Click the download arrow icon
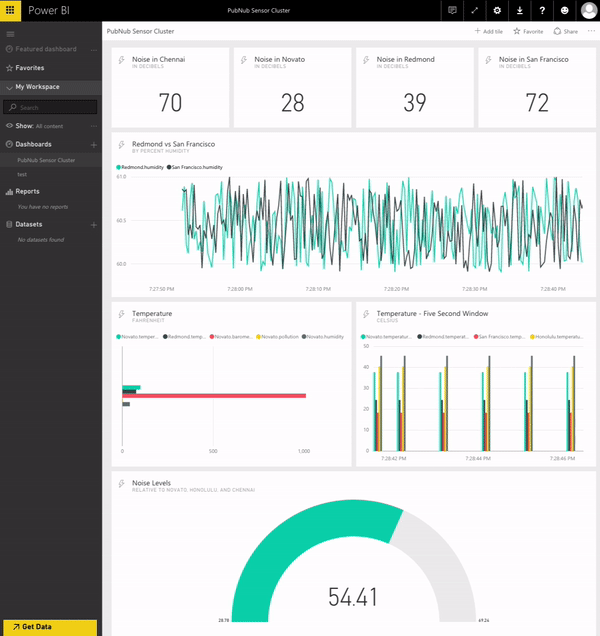Viewport: 600px width, 636px height. (520, 10)
